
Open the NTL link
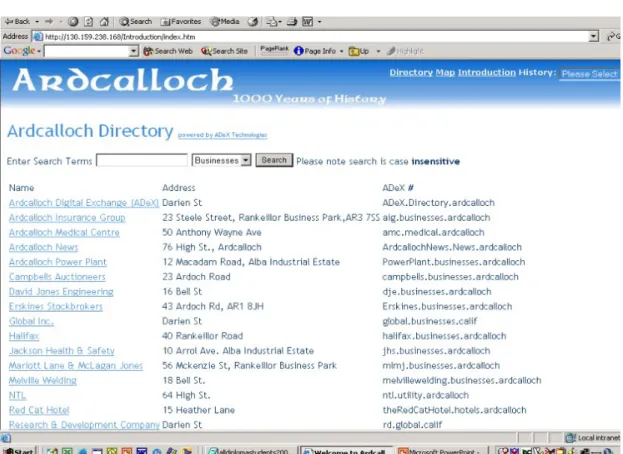coord(17,395)
